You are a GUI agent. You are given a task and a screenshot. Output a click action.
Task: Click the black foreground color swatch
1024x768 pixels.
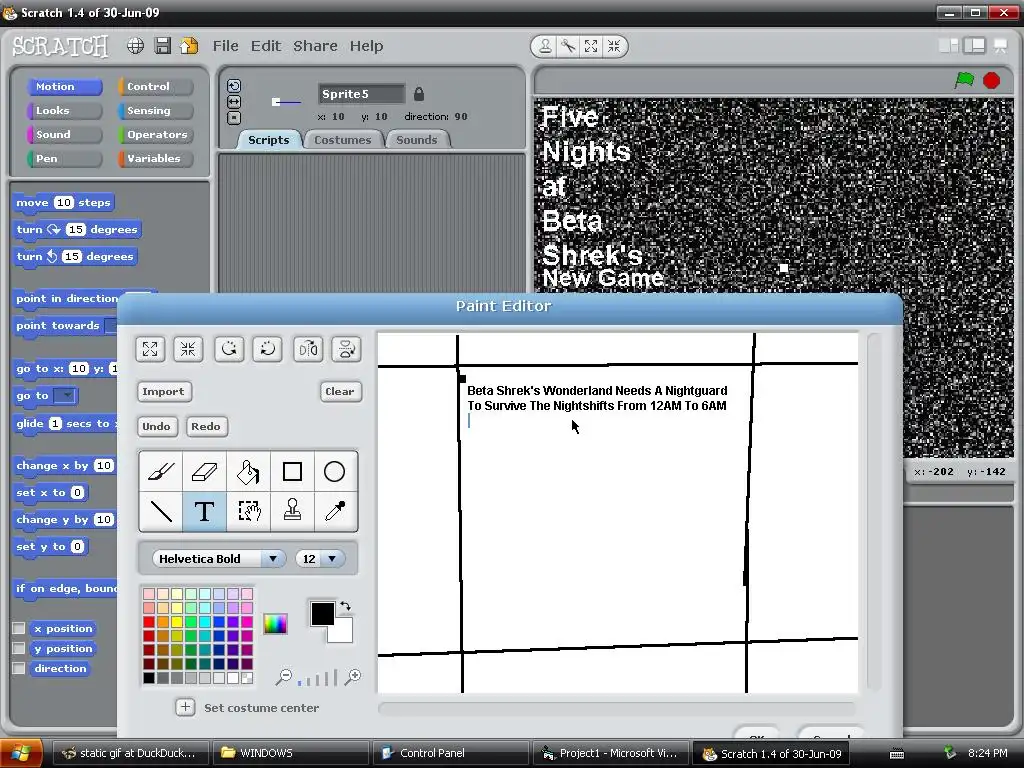321,613
